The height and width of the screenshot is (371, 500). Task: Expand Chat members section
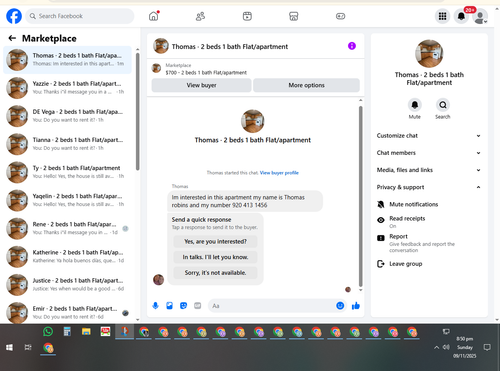point(429,153)
